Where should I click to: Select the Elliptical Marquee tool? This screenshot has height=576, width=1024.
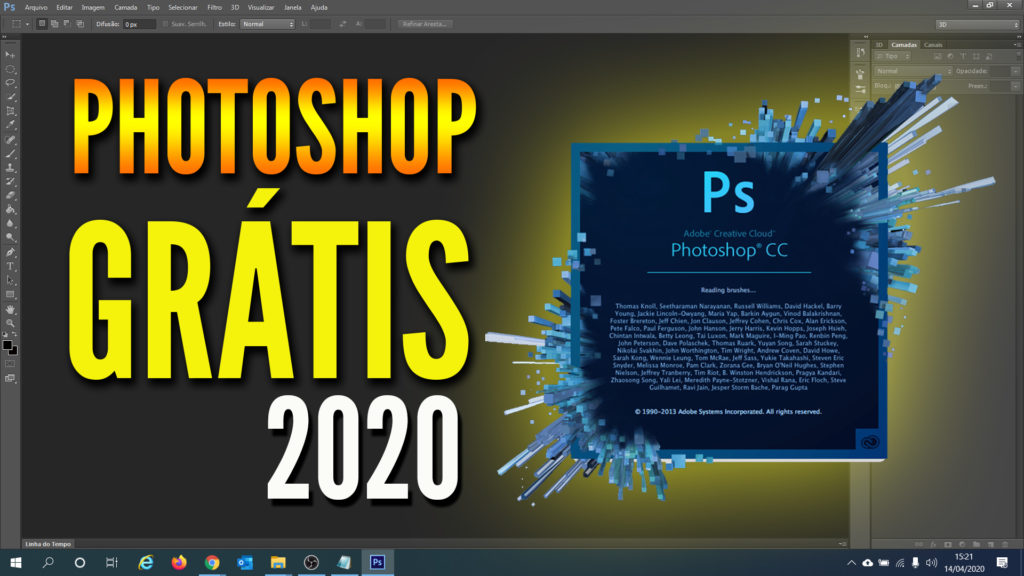pos(10,69)
